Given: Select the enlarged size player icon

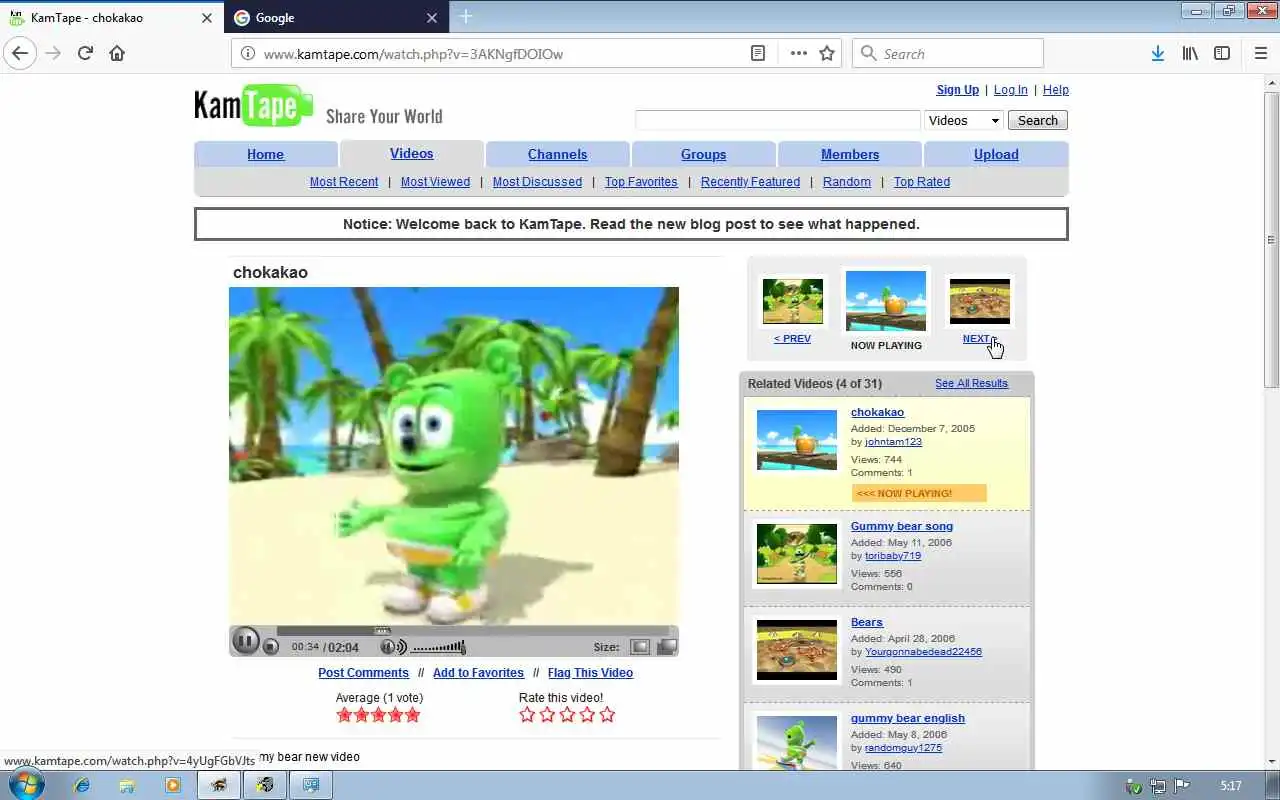Looking at the screenshot, I should point(666,647).
